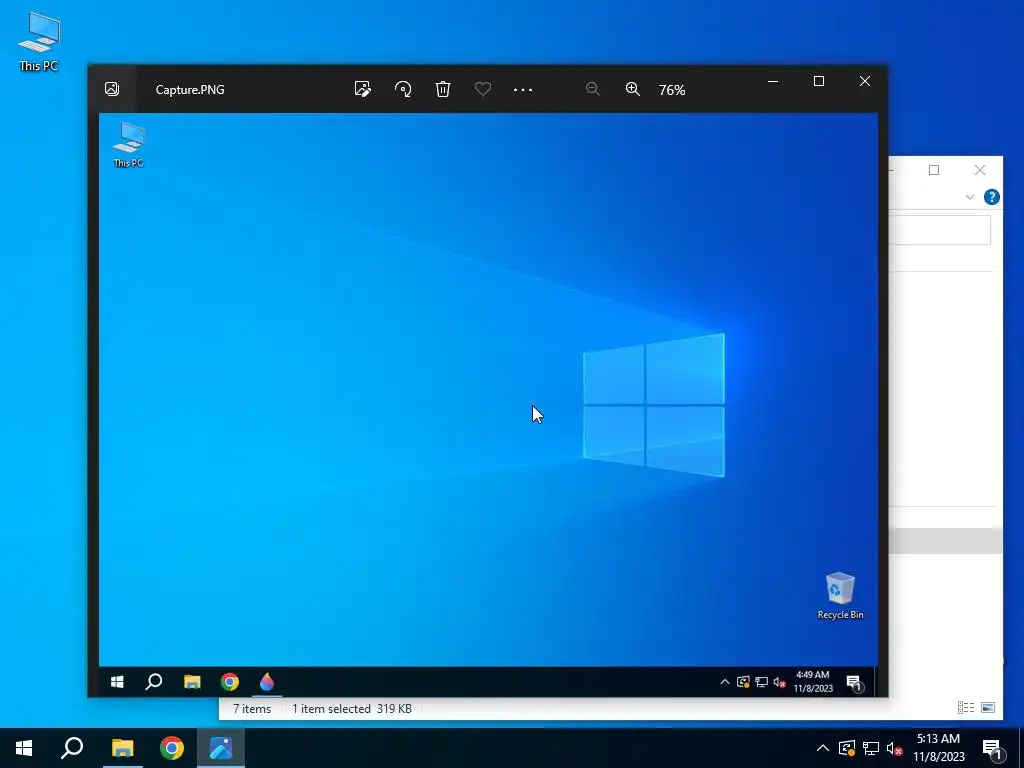This screenshot has height=768, width=1024.
Task: Open taskbar Search
Action: (72, 748)
